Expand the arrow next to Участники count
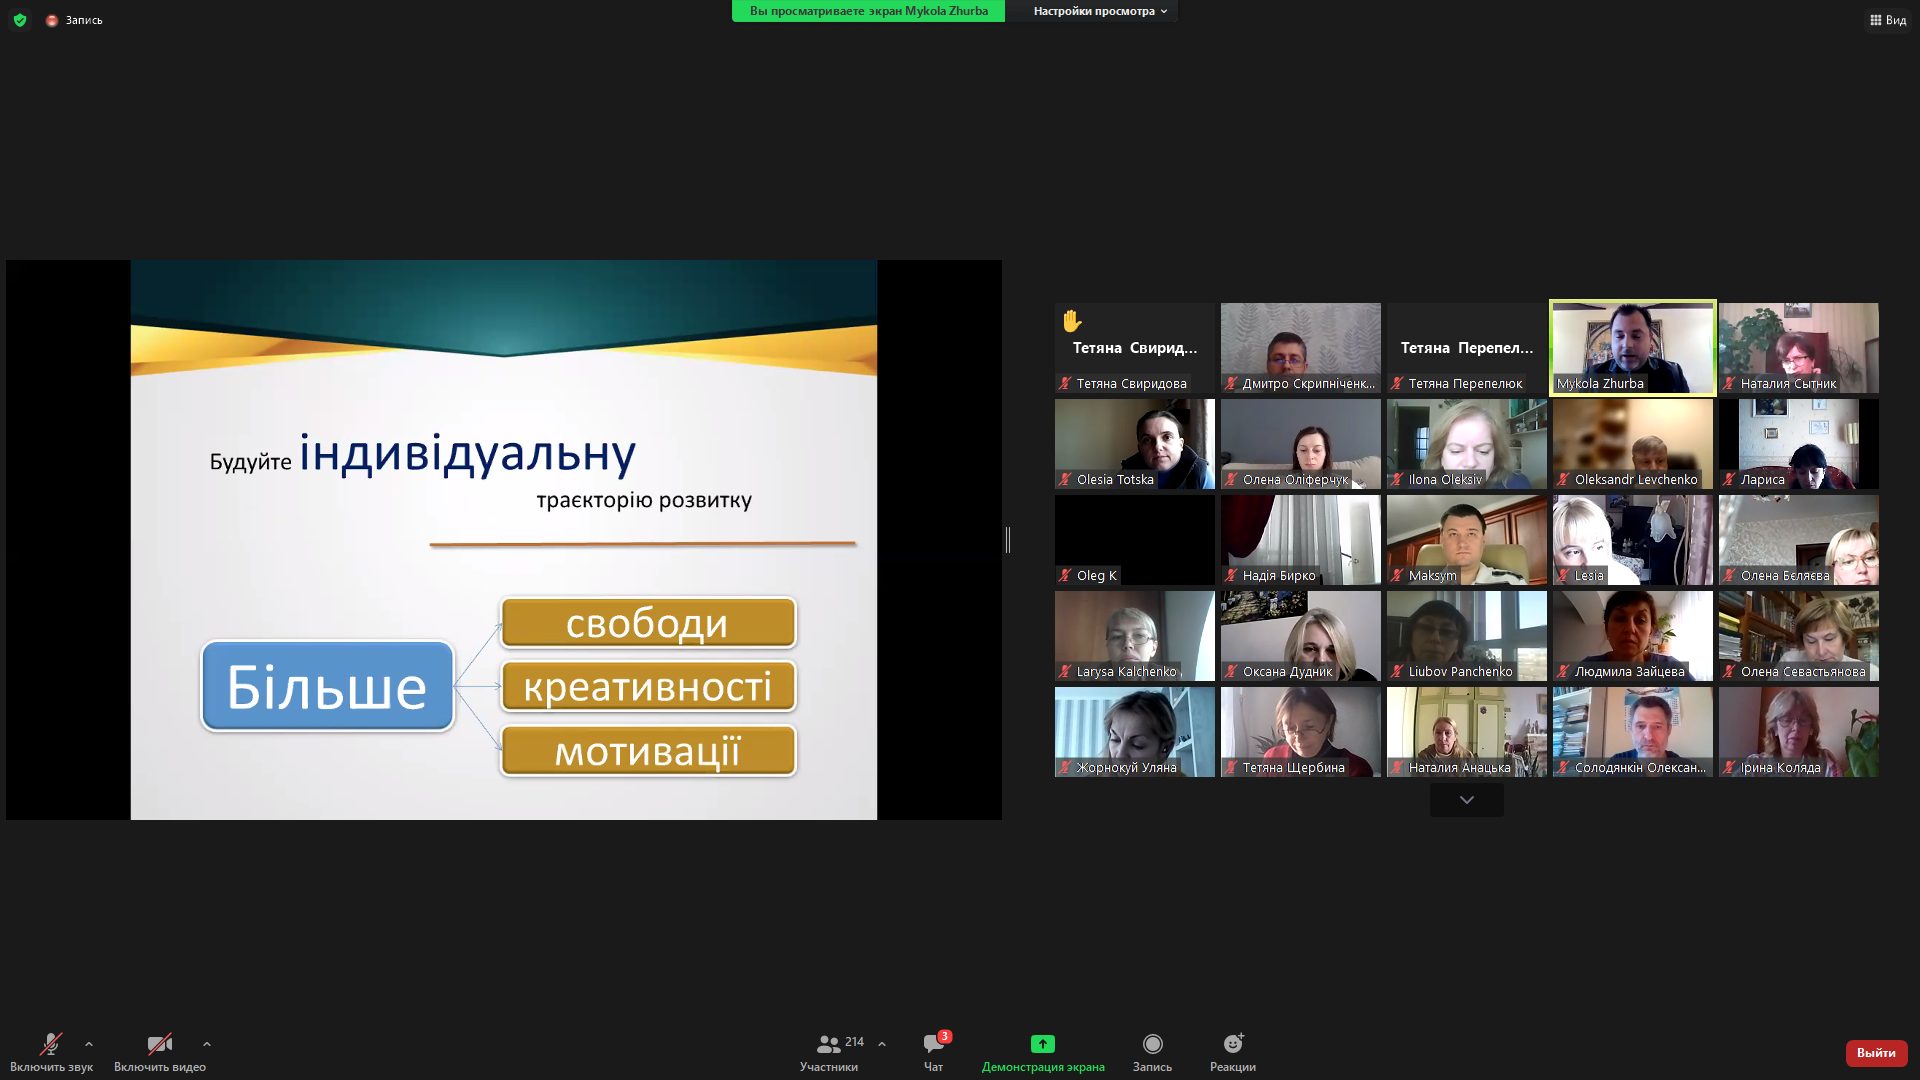The height and width of the screenshot is (1080, 1920). (882, 1044)
